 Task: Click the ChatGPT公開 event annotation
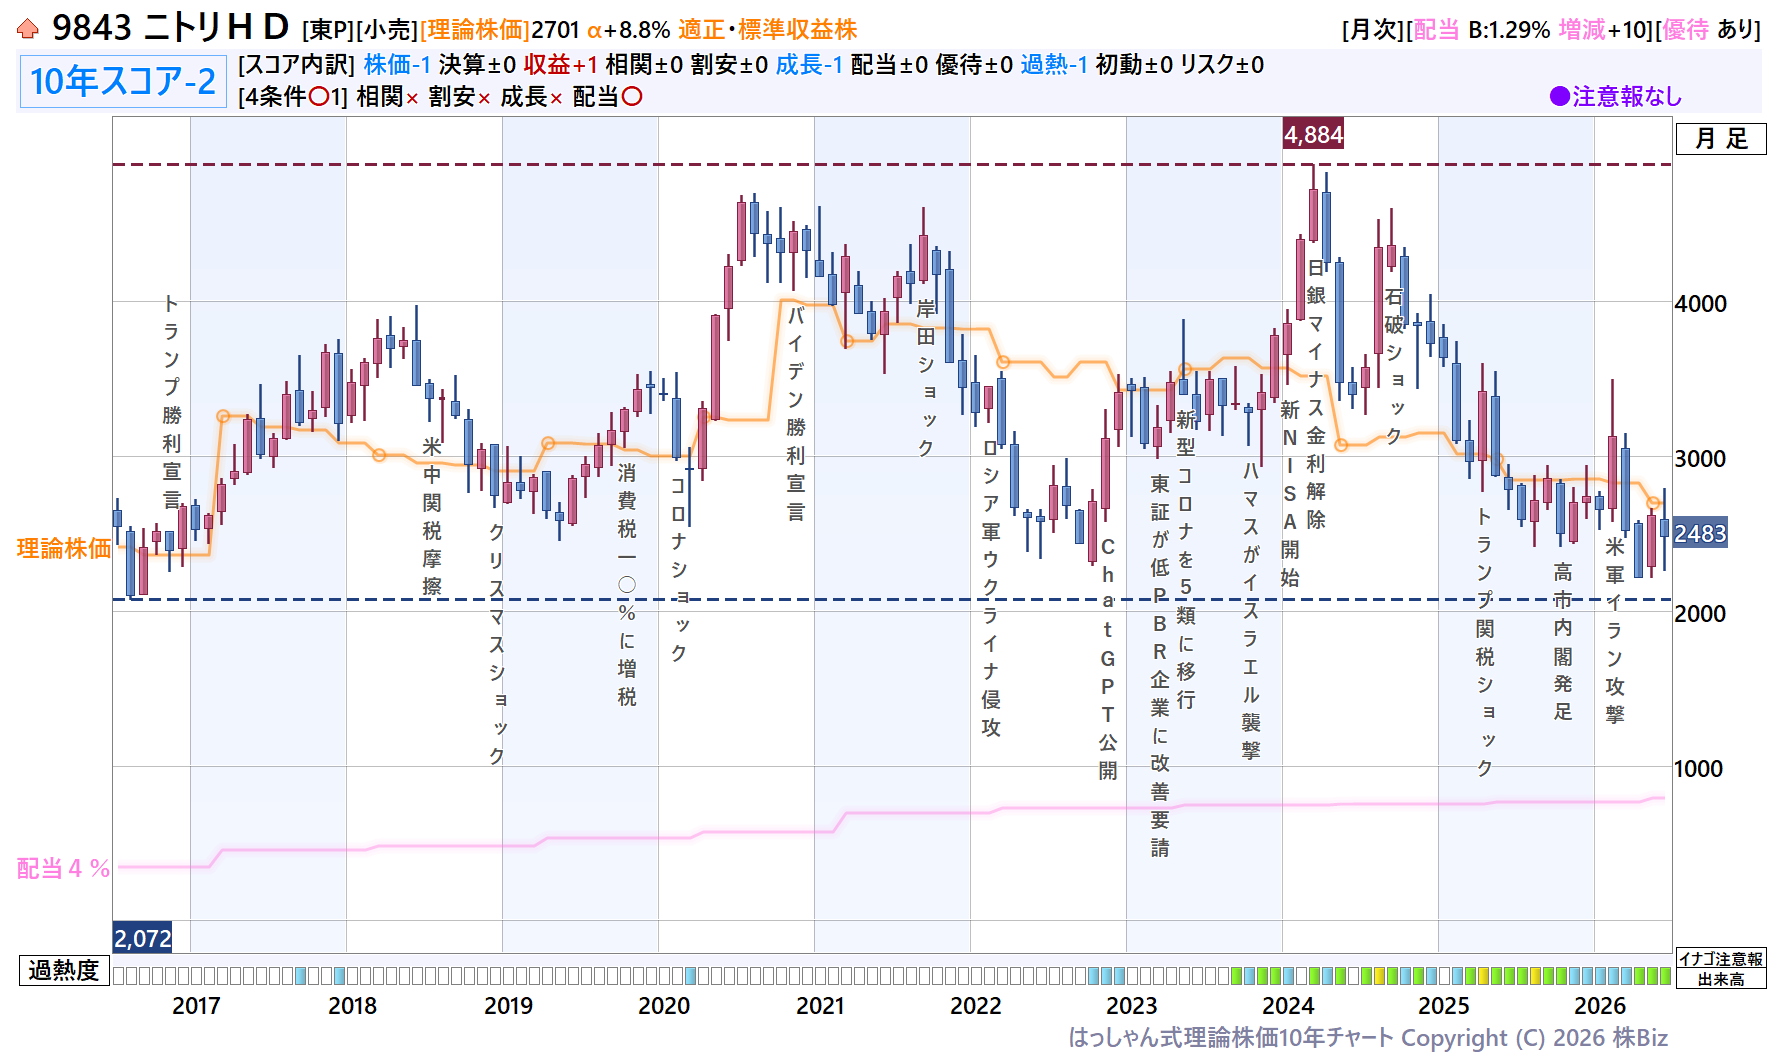[x=1108, y=659]
